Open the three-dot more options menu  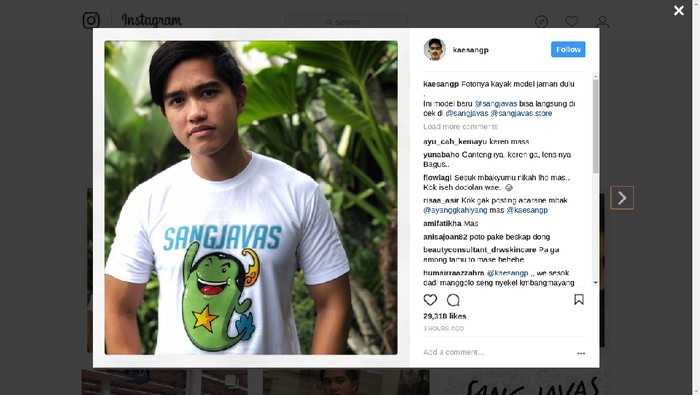(581, 353)
